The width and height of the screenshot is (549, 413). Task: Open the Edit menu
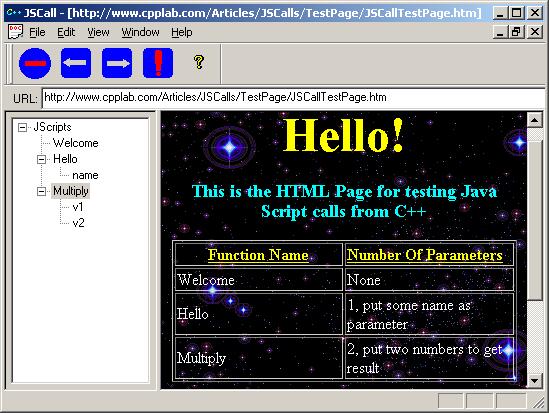point(66,32)
